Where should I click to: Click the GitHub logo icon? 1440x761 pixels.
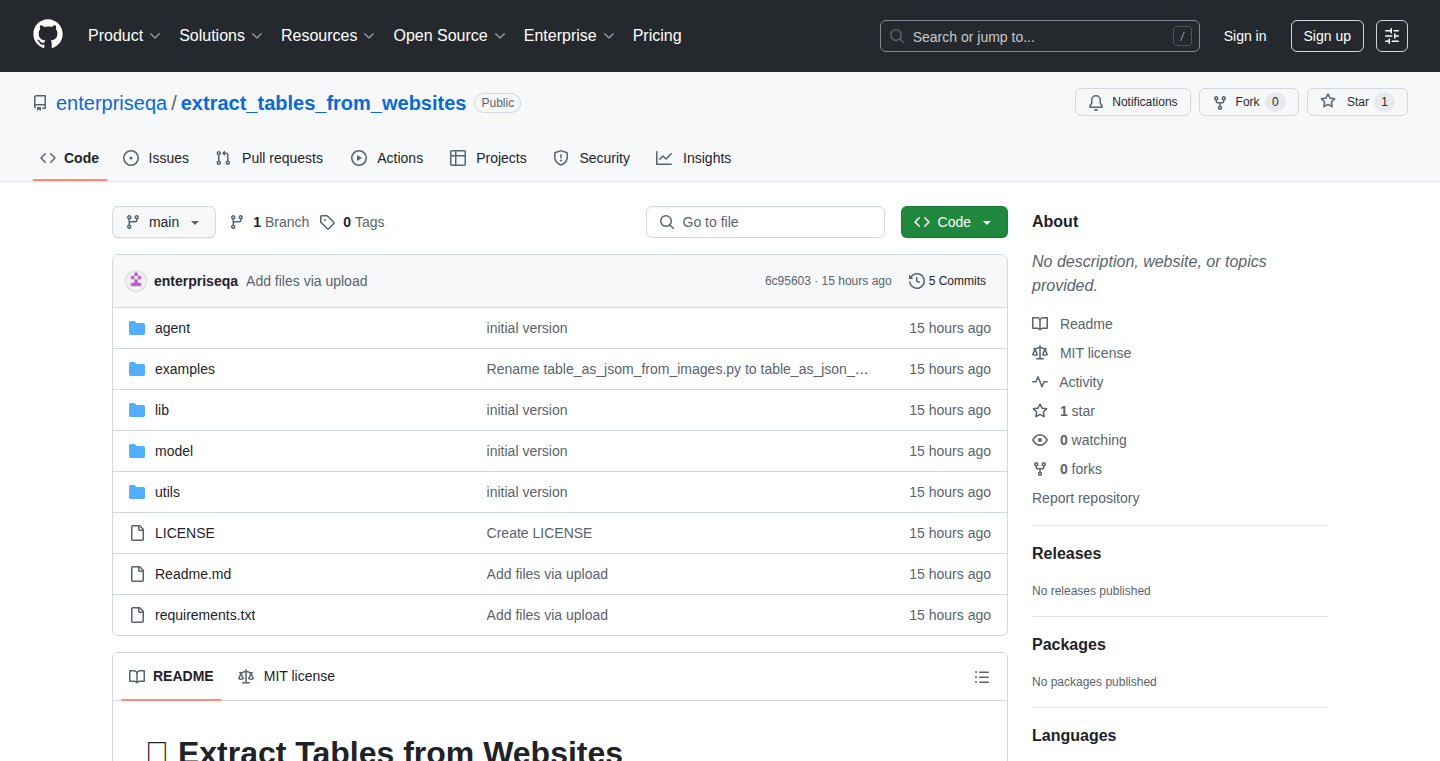pyautogui.click(x=48, y=35)
